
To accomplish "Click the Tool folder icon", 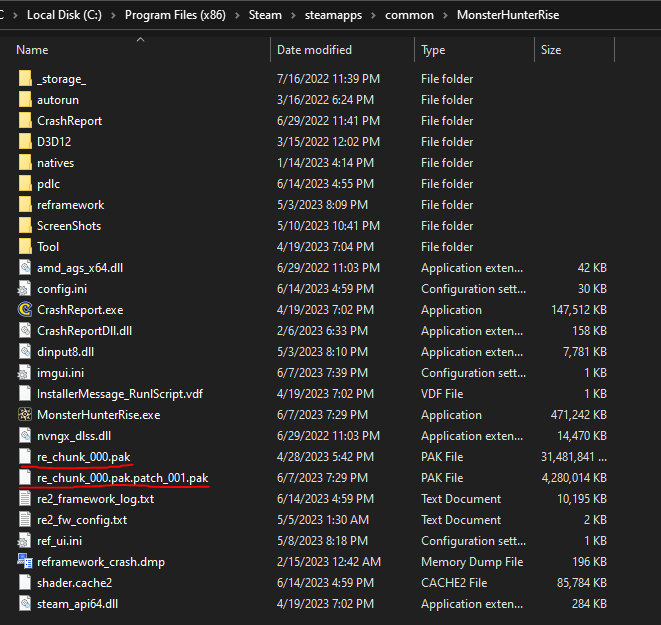I will click(x=25, y=247).
